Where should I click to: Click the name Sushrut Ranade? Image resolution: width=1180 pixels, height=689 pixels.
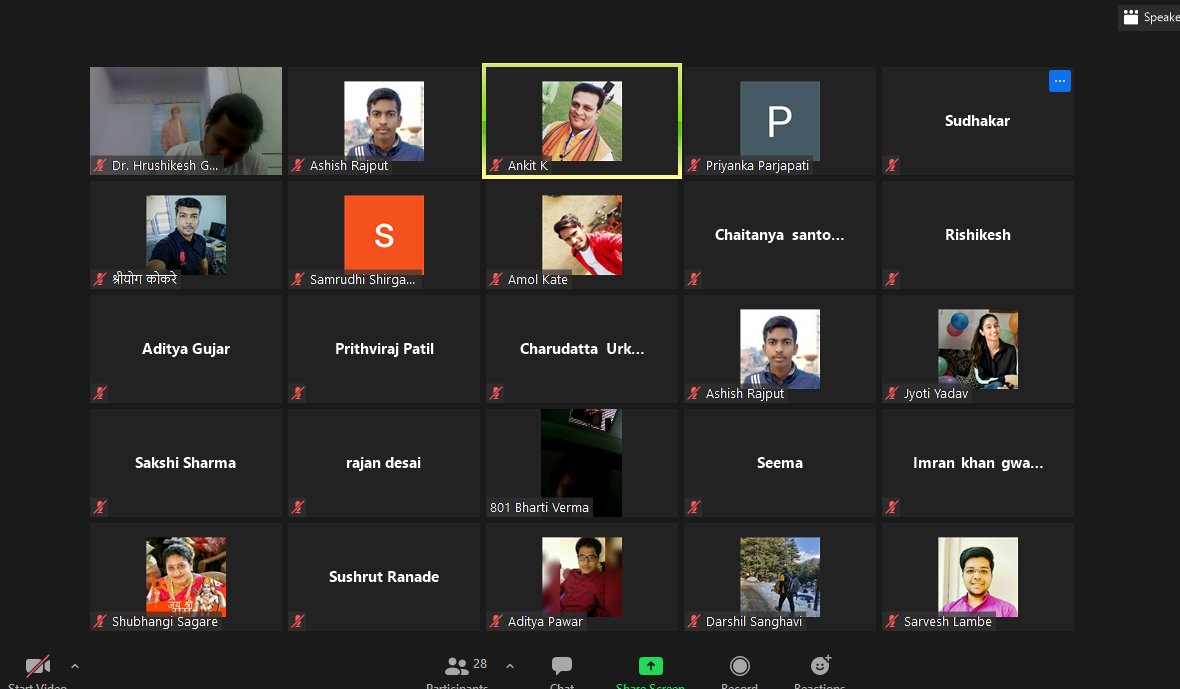pyautogui.click(x=384, y=577)
